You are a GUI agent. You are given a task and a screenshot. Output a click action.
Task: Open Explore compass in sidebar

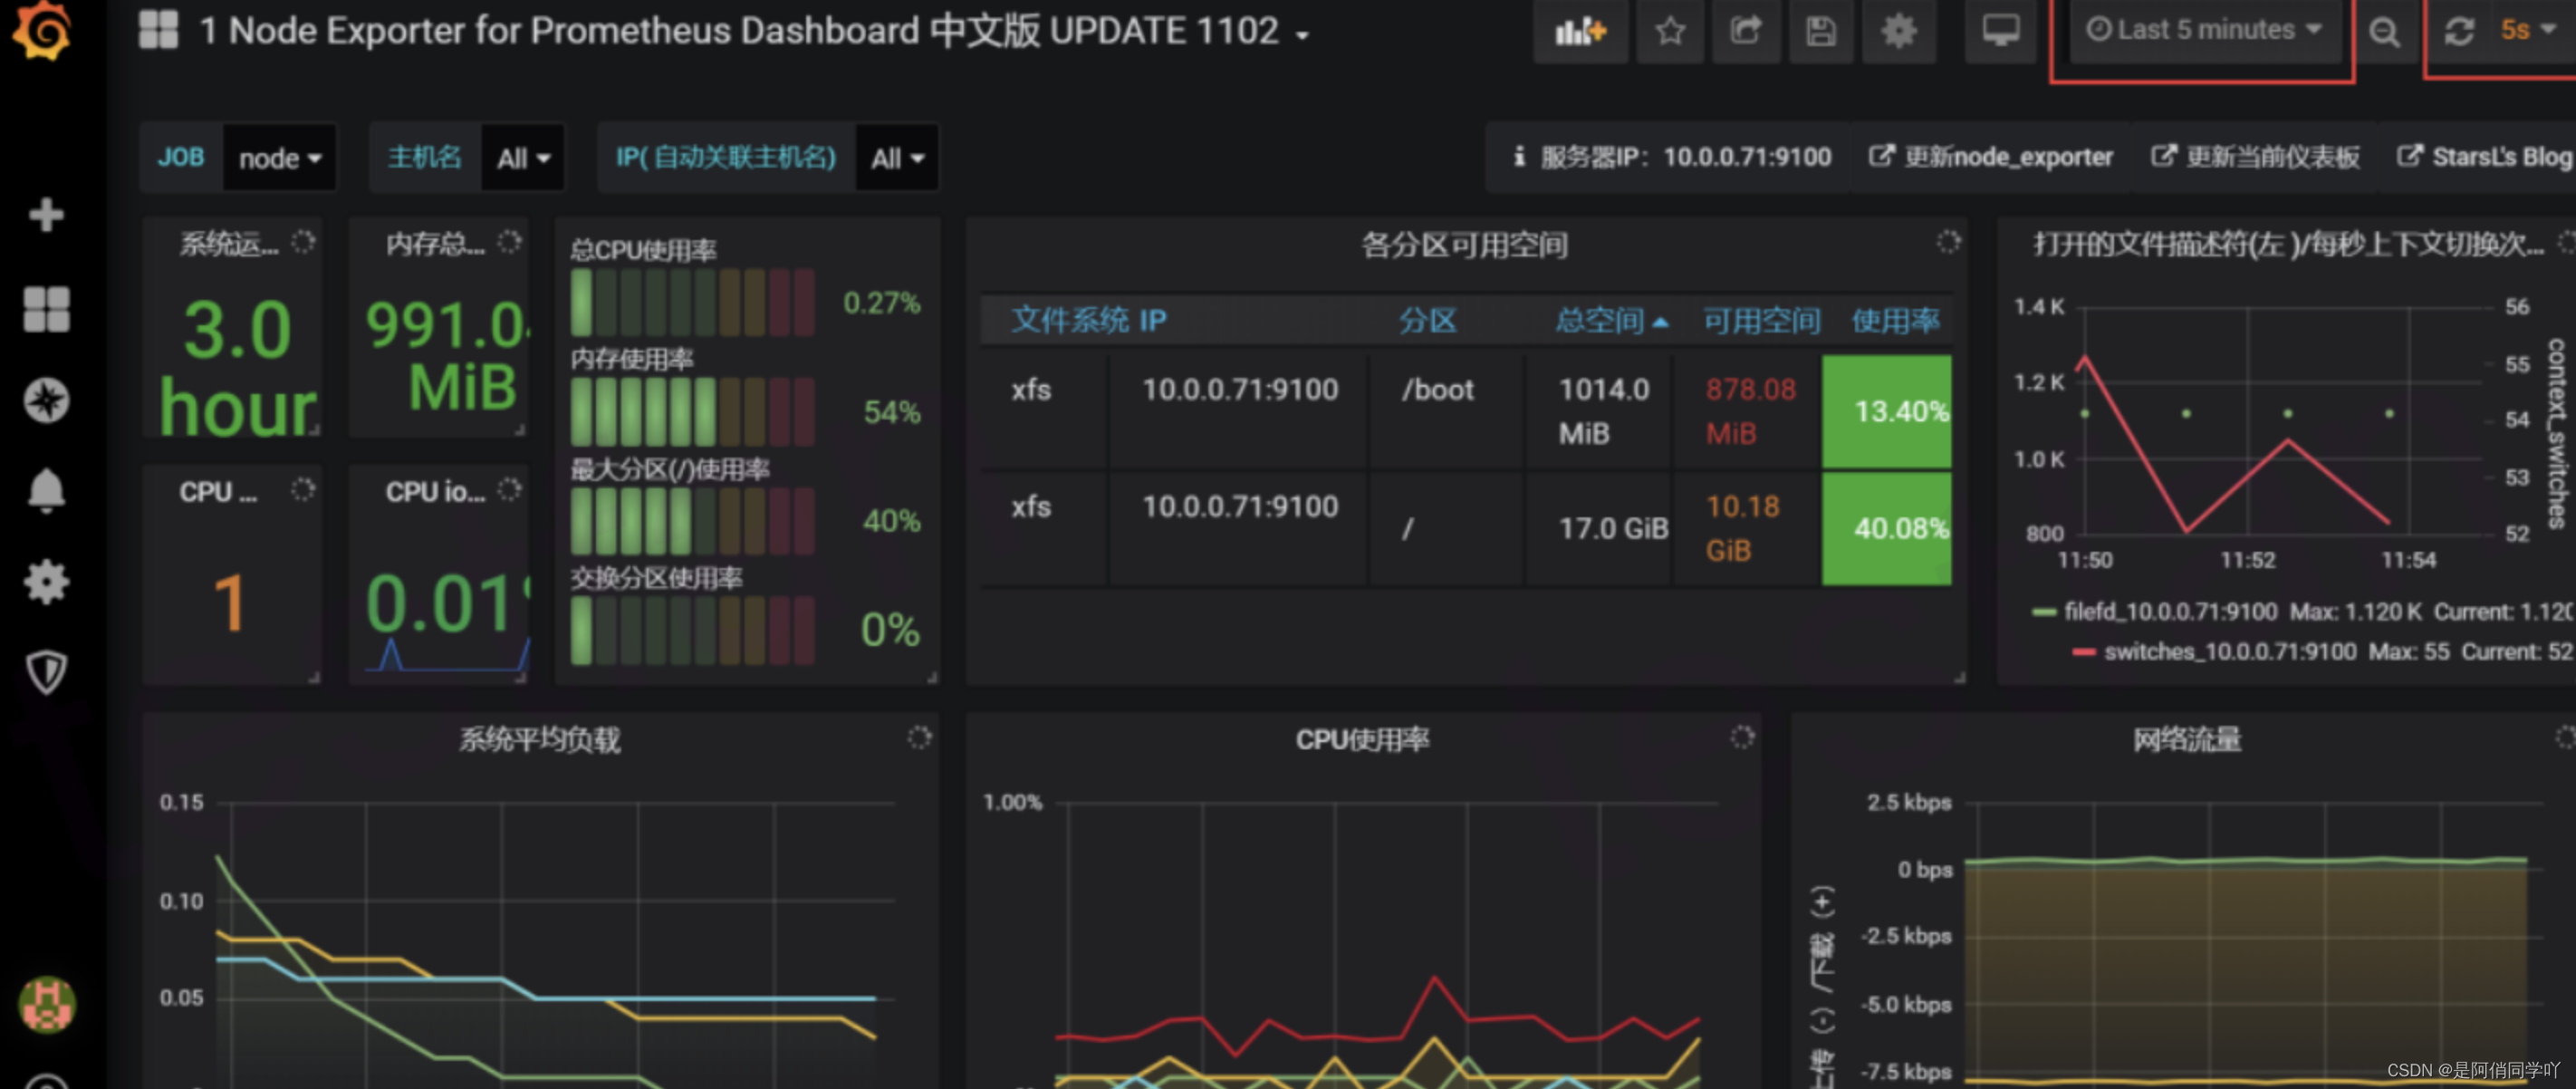click(x=46, y=401)
